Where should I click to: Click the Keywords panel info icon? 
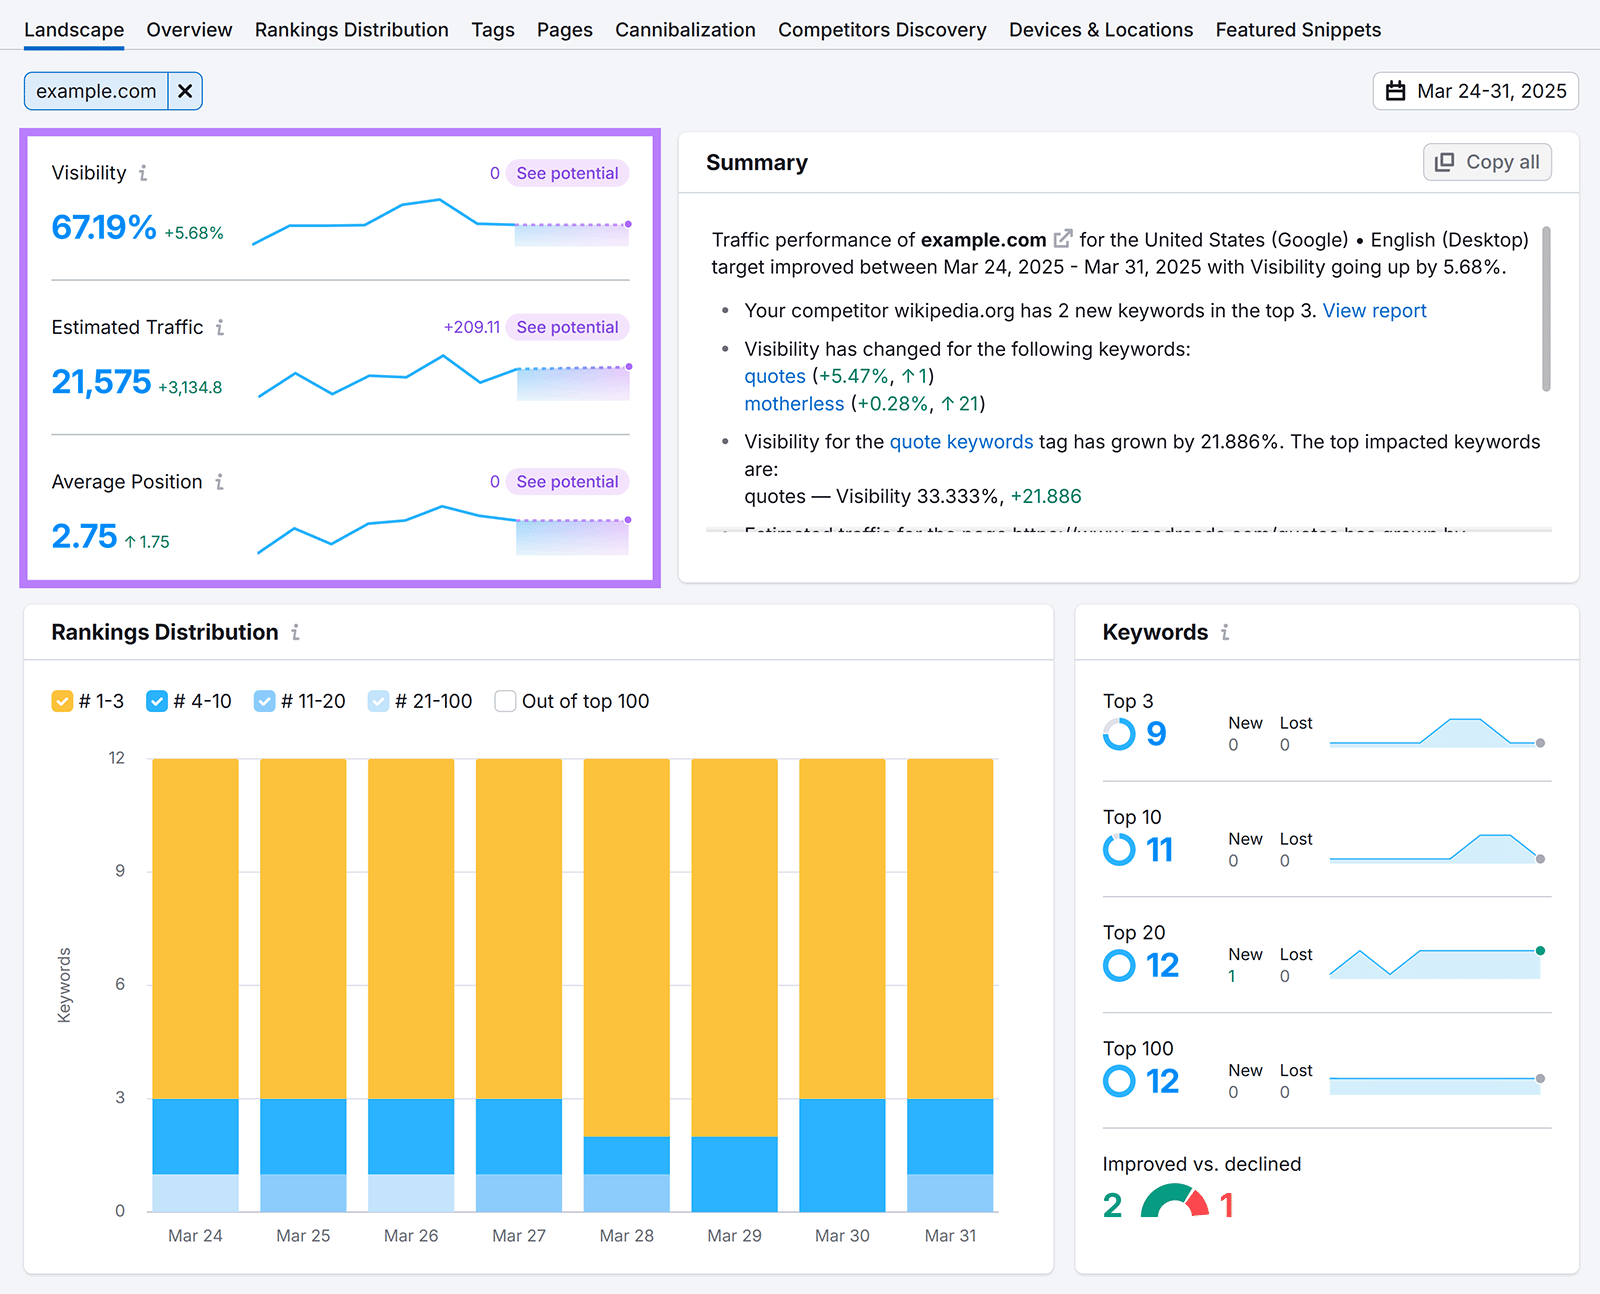tap(1224, 632)
